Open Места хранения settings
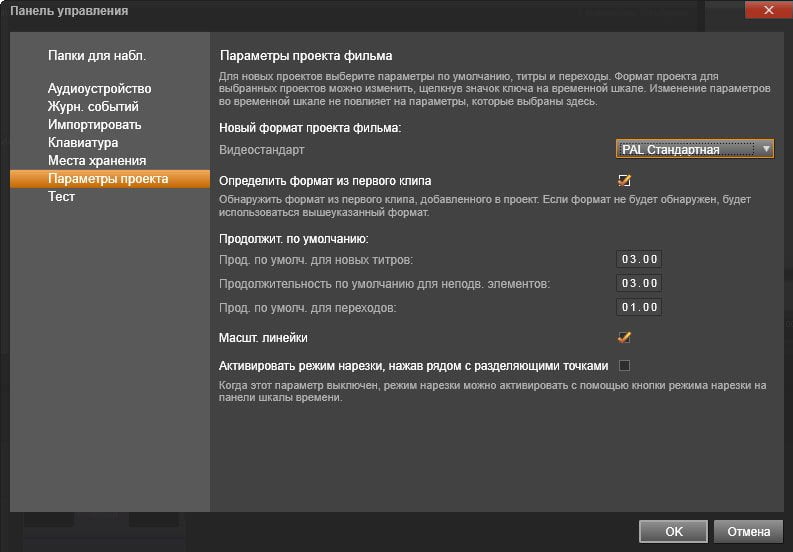 (x=97, y=160)
